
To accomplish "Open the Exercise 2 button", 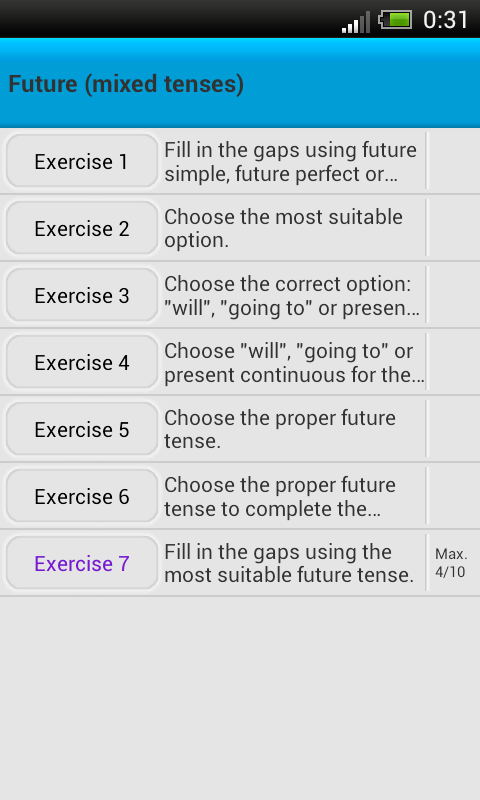I will 82,228.
